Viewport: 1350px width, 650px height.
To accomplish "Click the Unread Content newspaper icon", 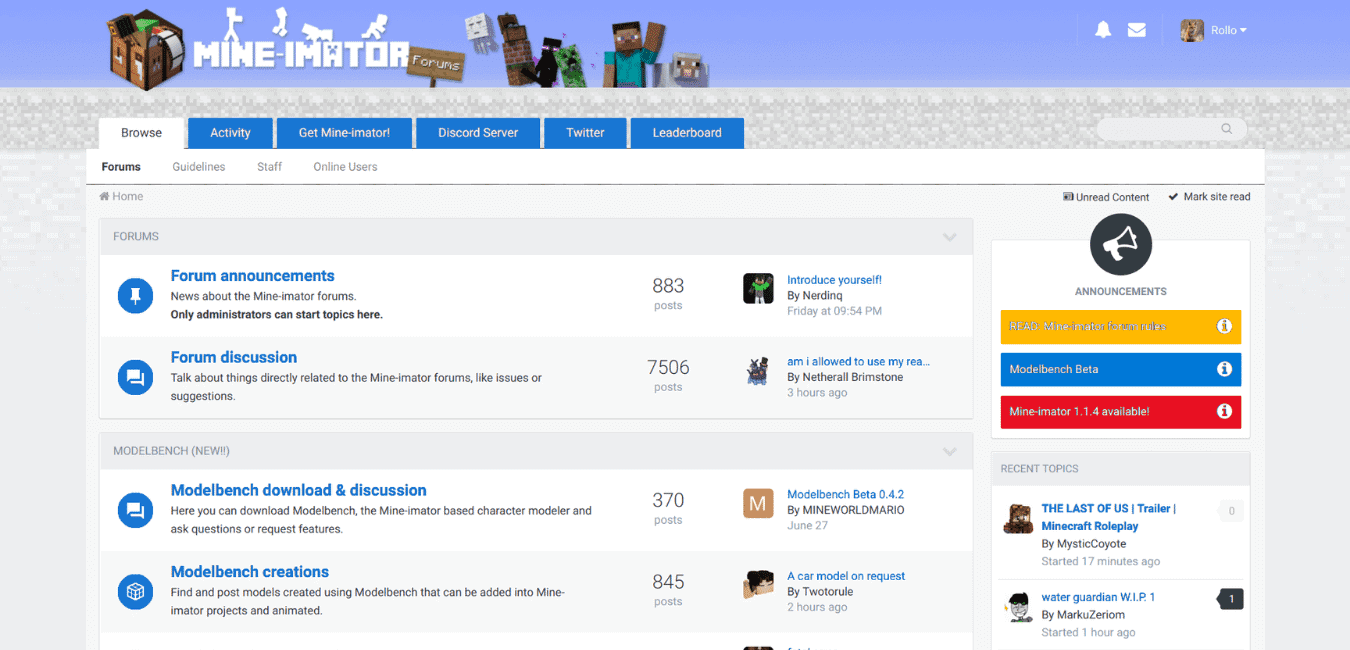I will tap(1068, 197).
